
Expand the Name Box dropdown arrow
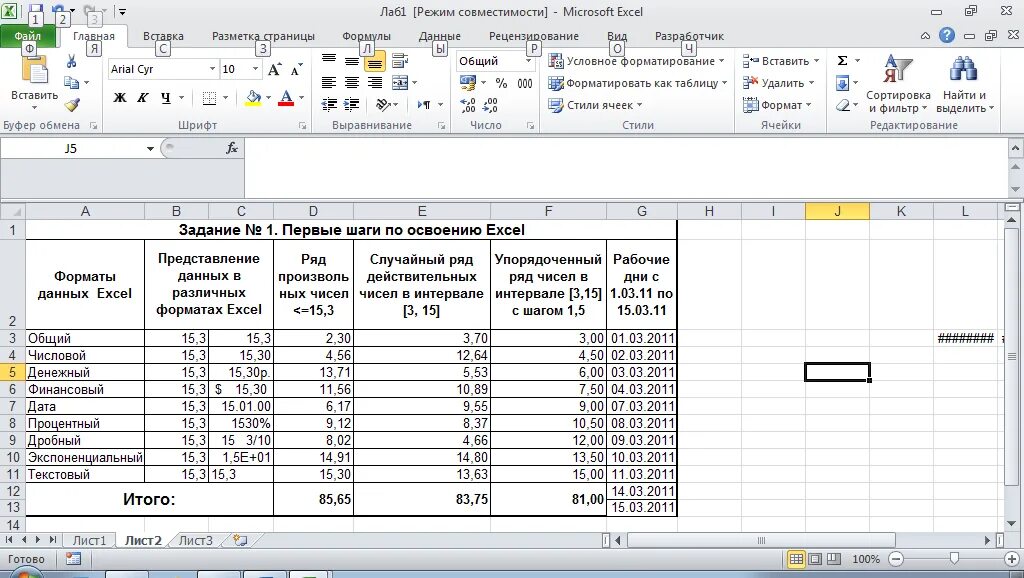(x=150, y=149)
